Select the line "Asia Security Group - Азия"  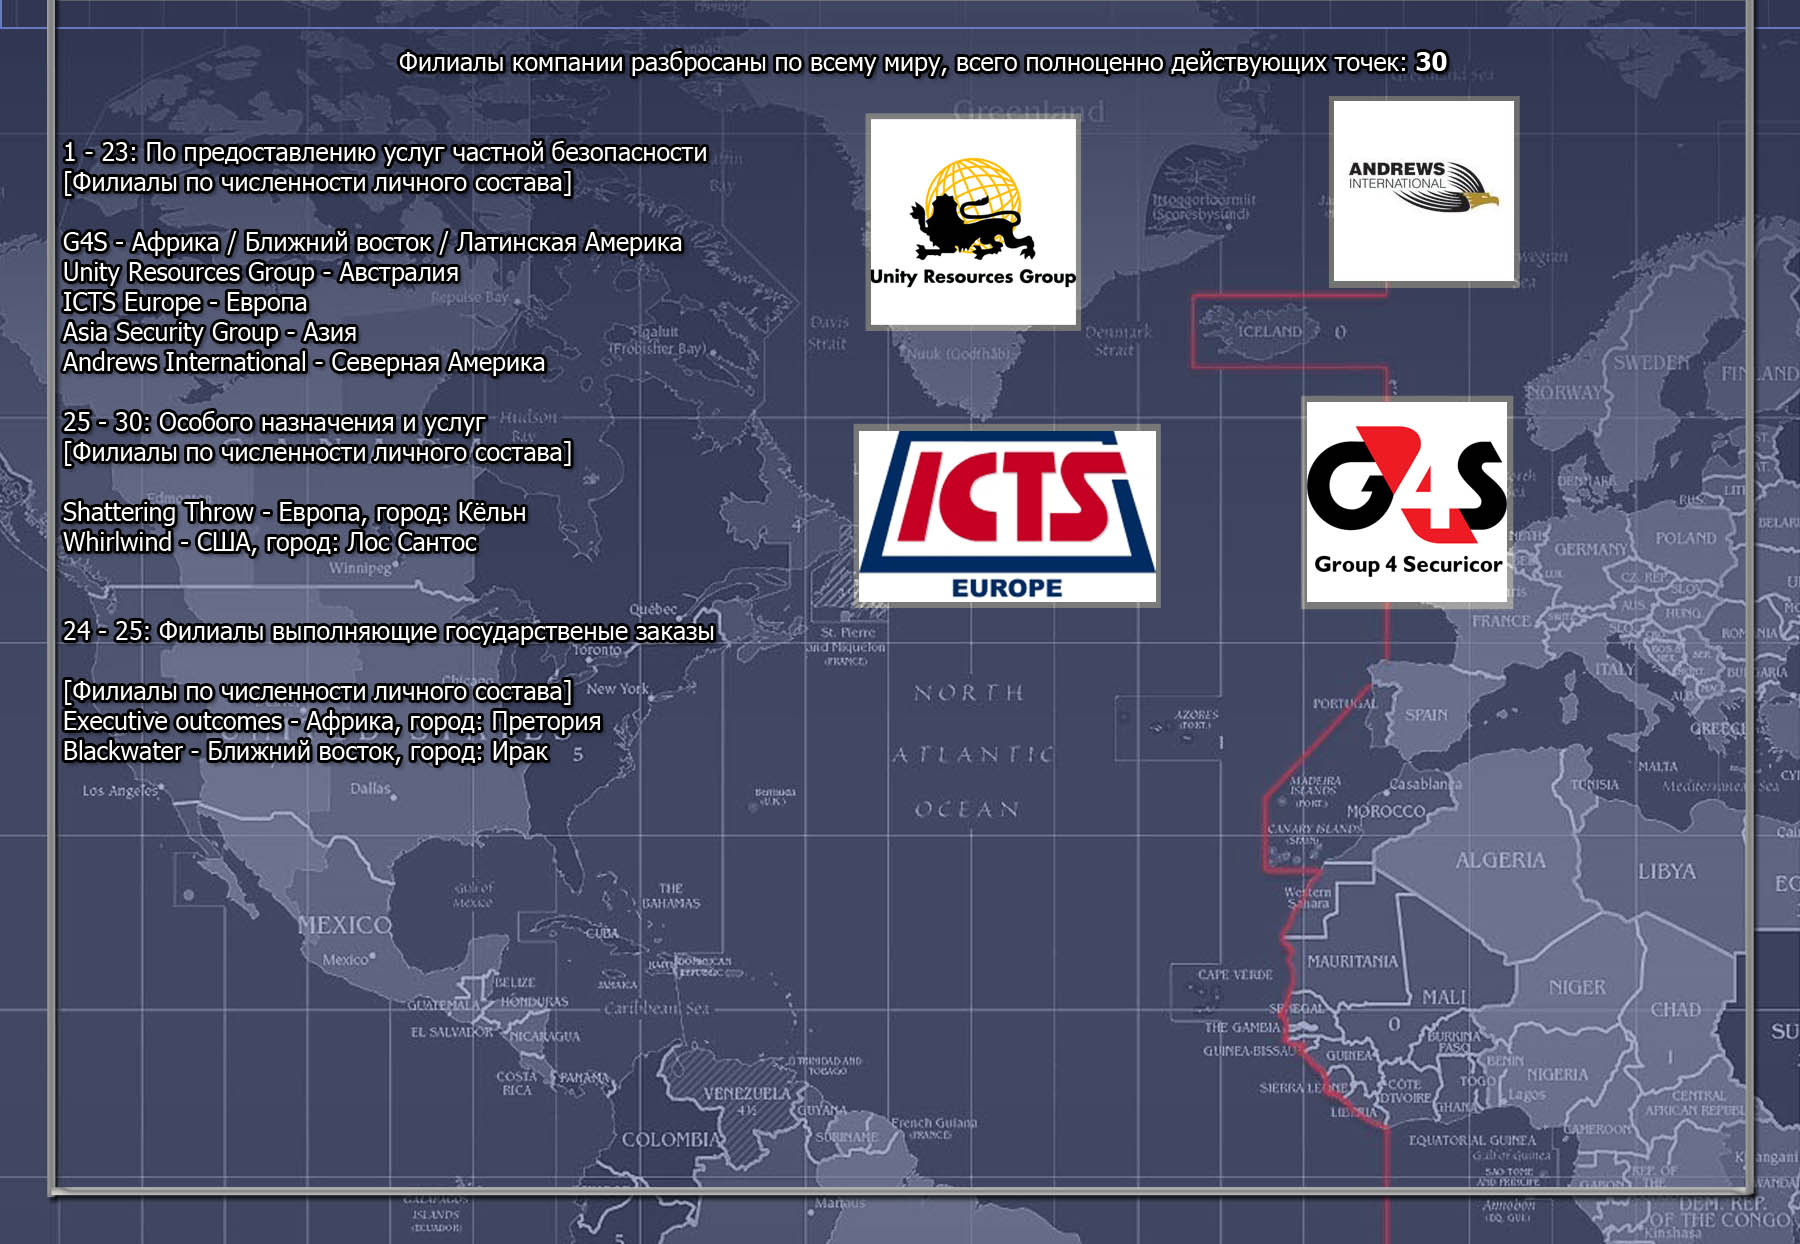pyautogui.click(x=209, y=332)
